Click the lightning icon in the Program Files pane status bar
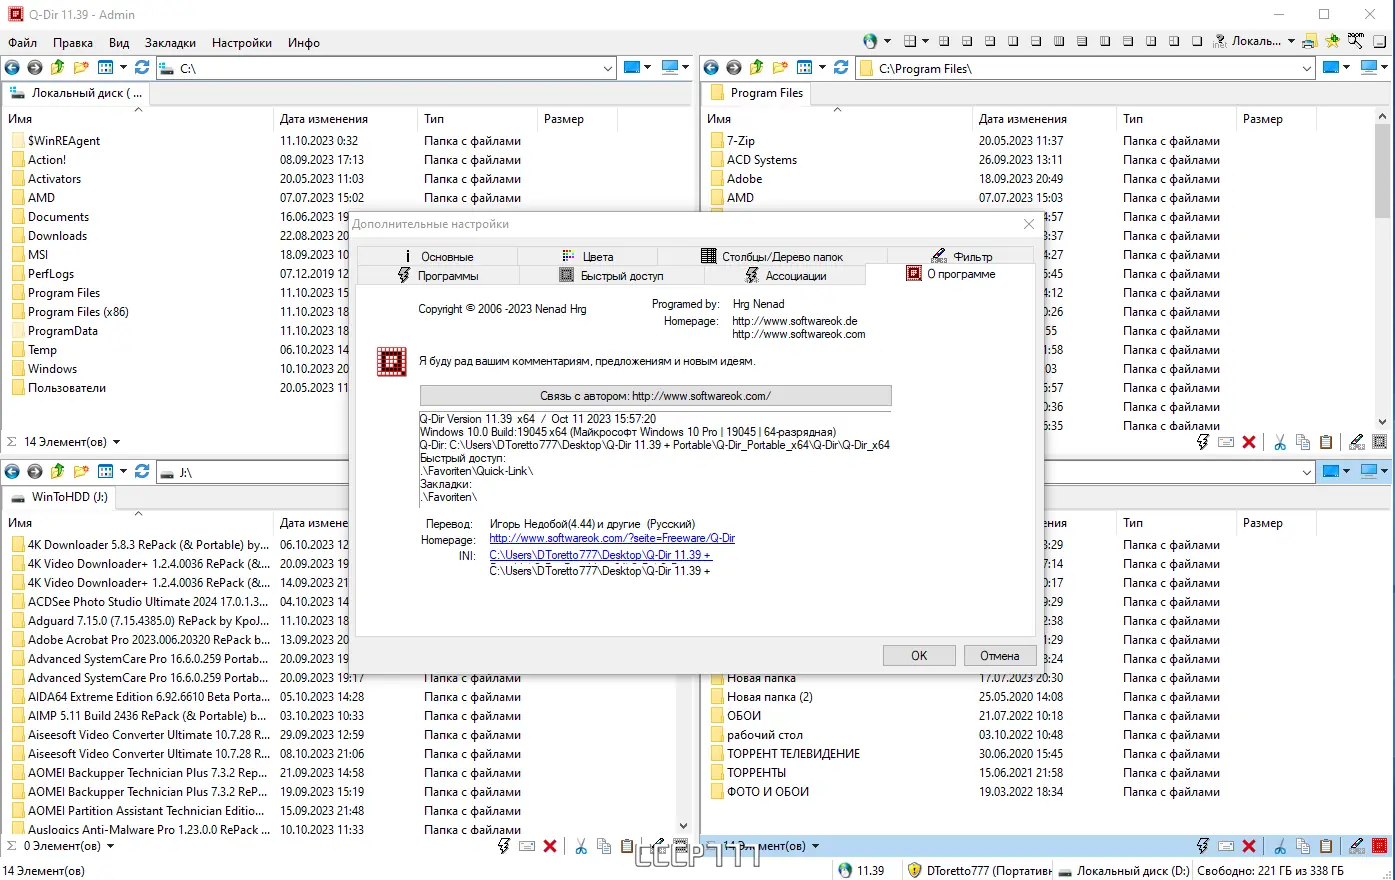 [1203, 442]
